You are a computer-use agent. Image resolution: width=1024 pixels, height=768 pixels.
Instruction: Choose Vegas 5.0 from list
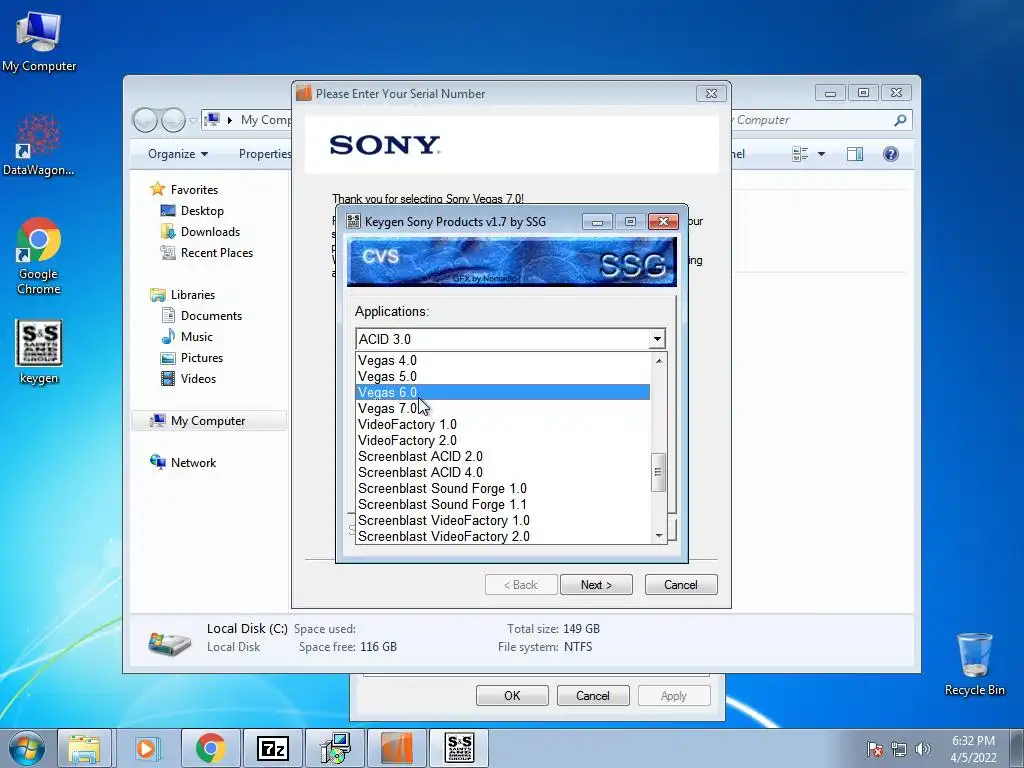pos(502,376)
